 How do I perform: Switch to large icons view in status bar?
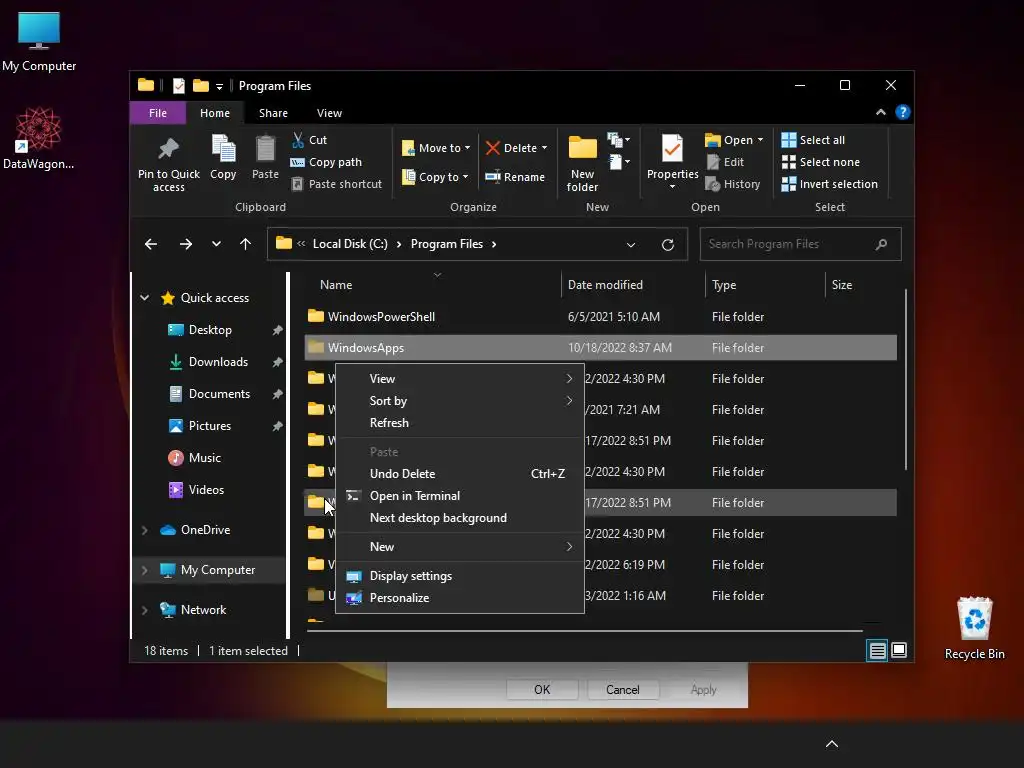click(x=899, y=650)
